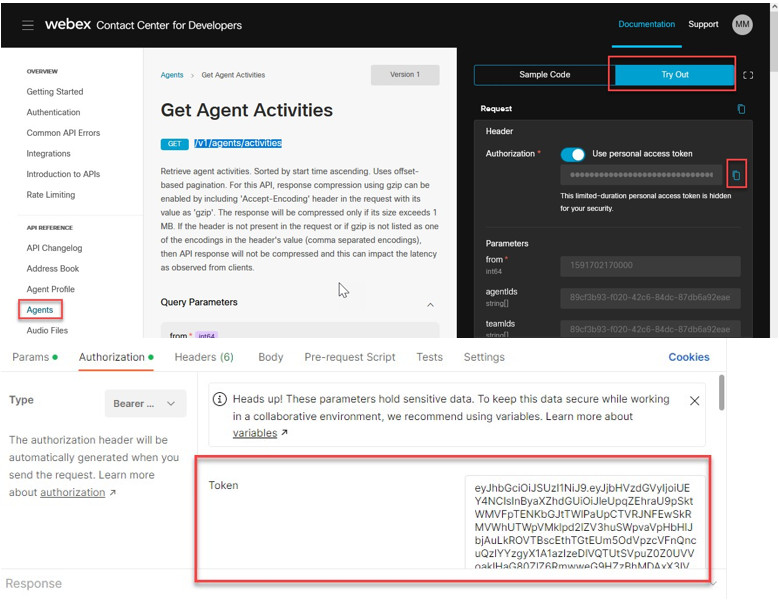779x602 pixels.
Task: Open the Support link
Action: coord(703,24)
